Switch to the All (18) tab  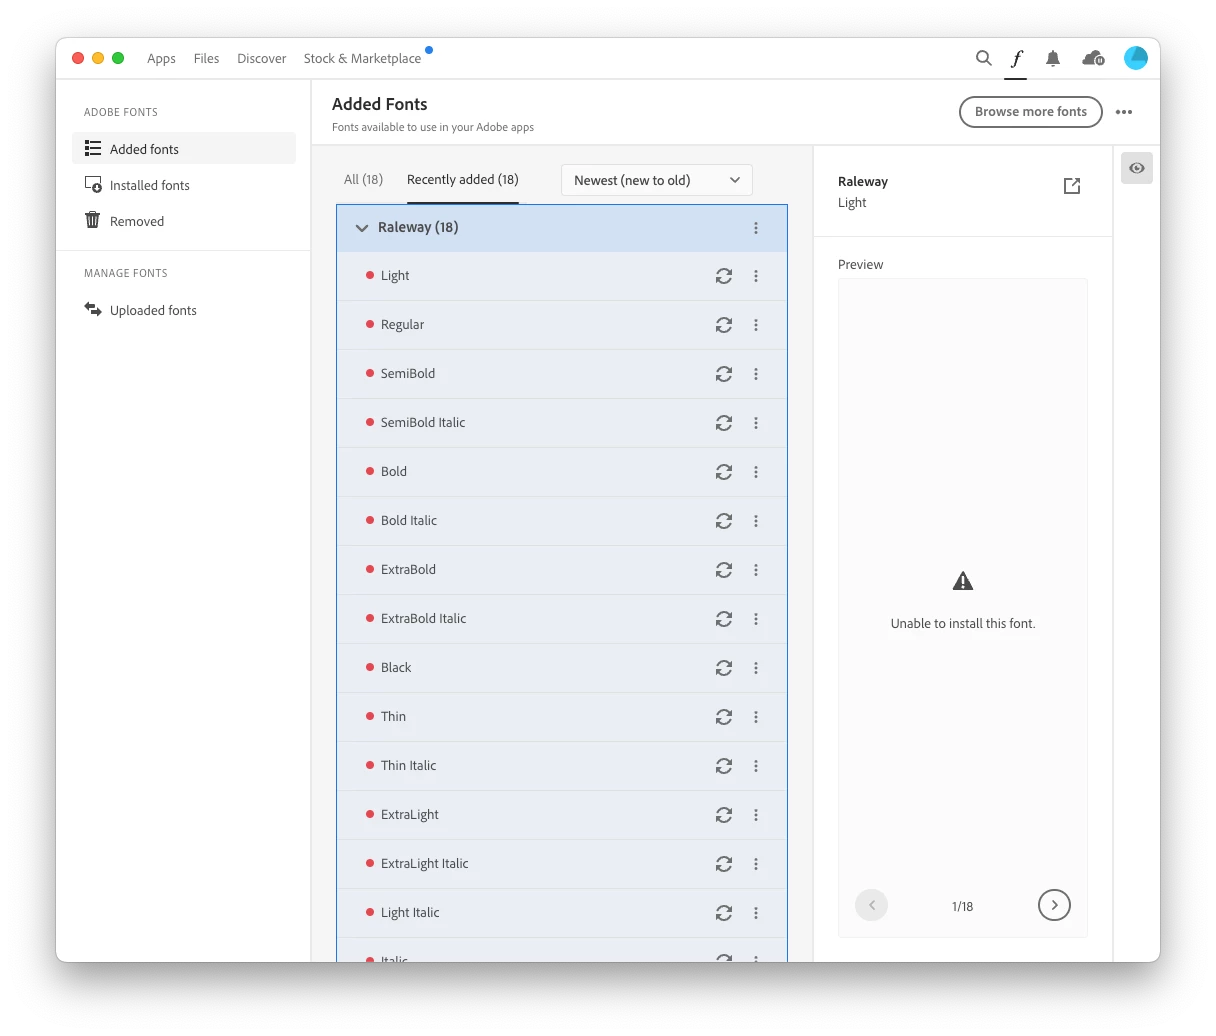point(363,180)
